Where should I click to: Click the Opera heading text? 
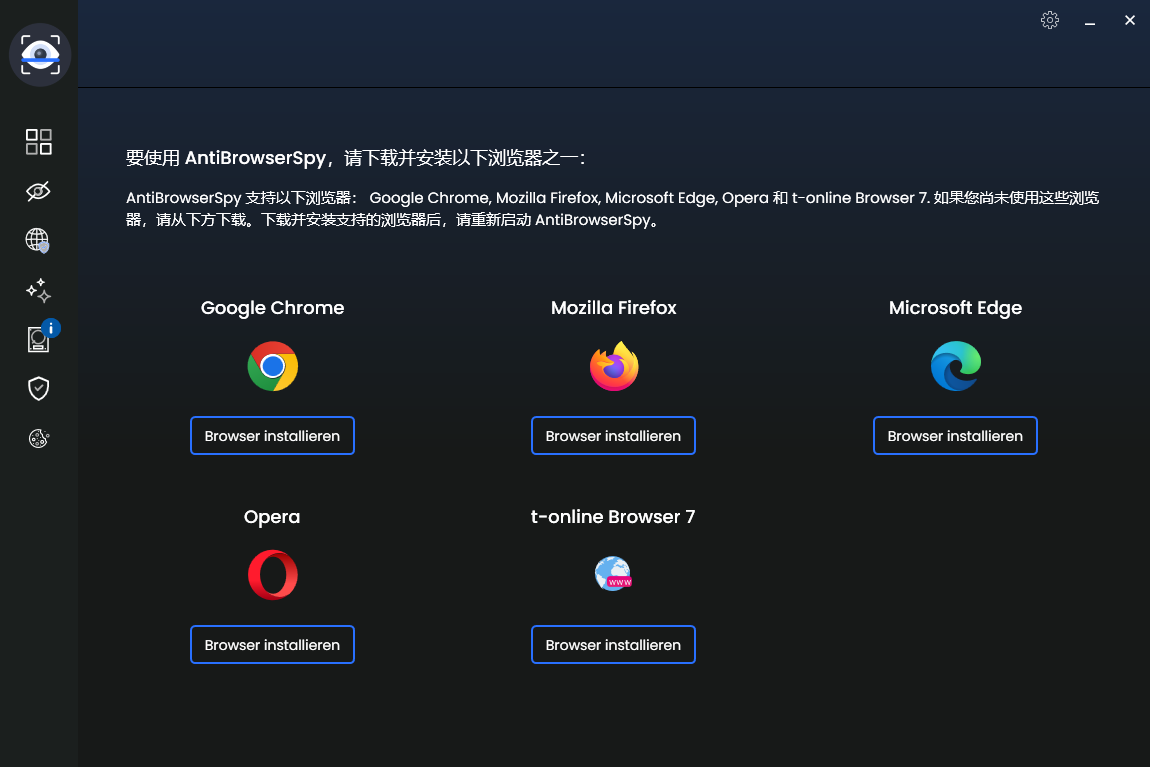point(272,517)
